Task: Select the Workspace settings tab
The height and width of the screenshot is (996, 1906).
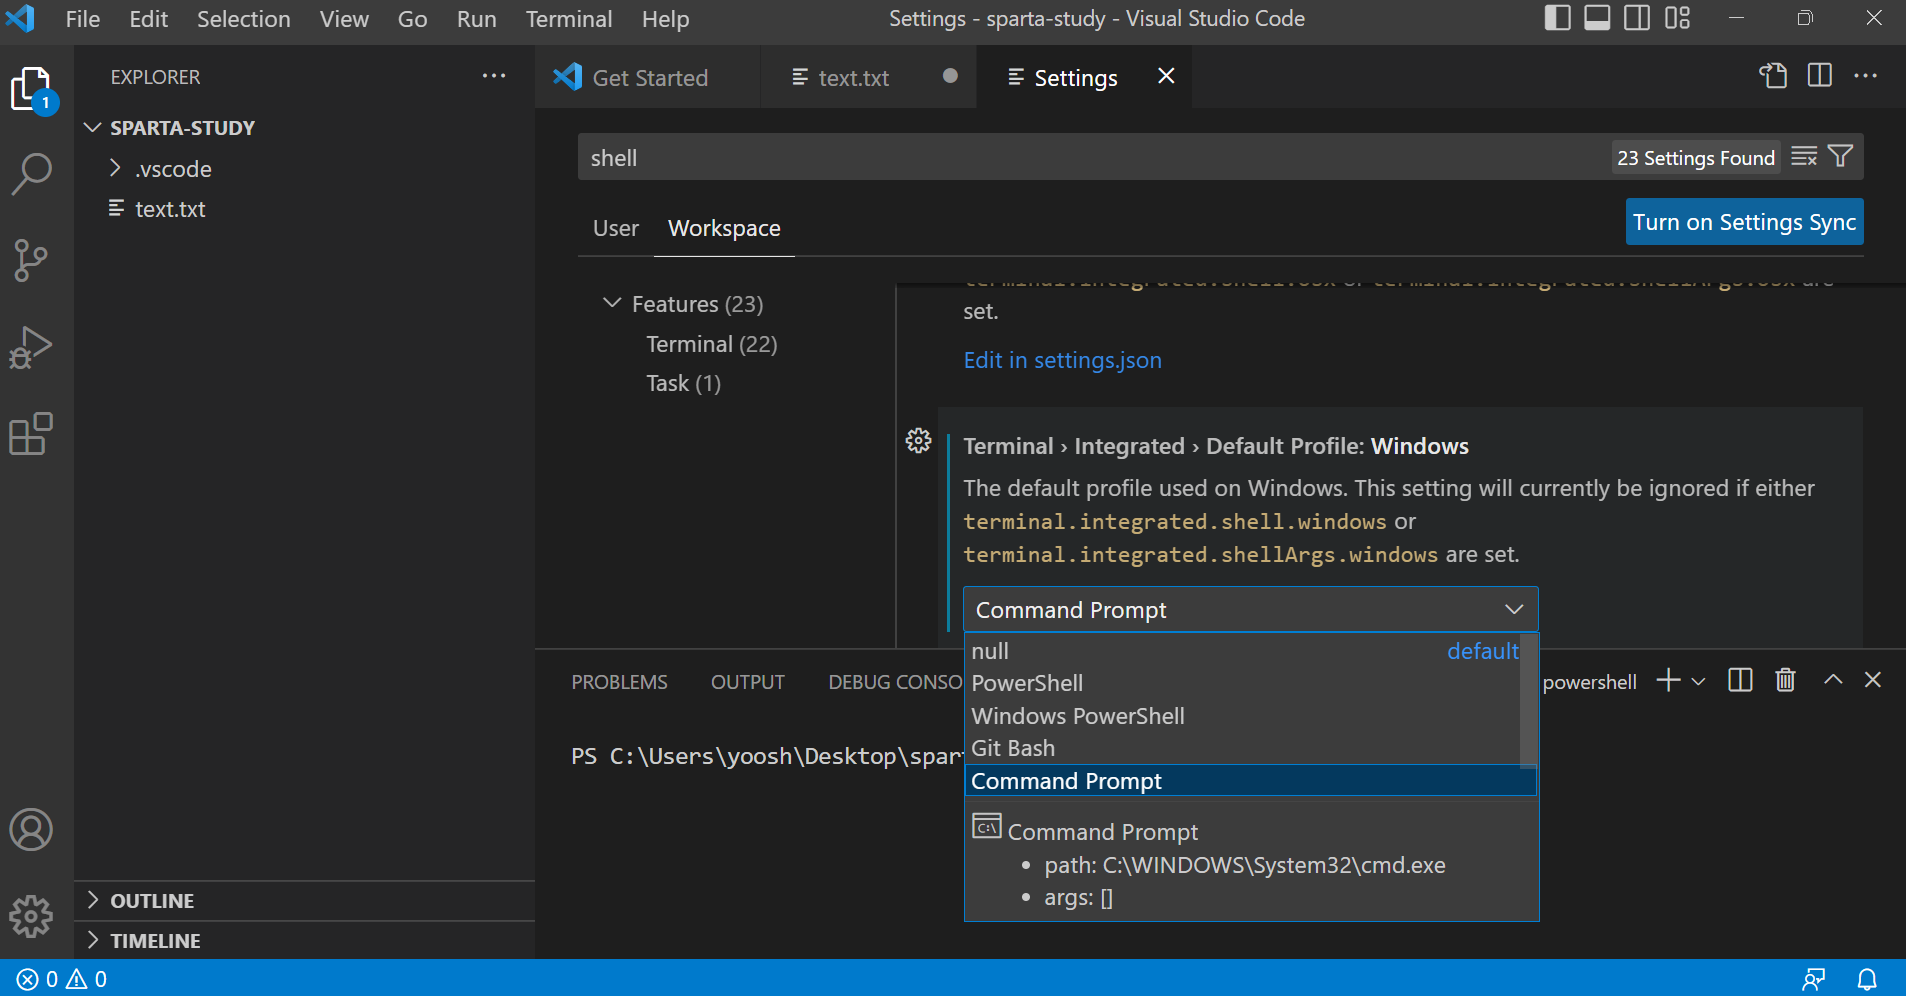Action: point(724,228)
